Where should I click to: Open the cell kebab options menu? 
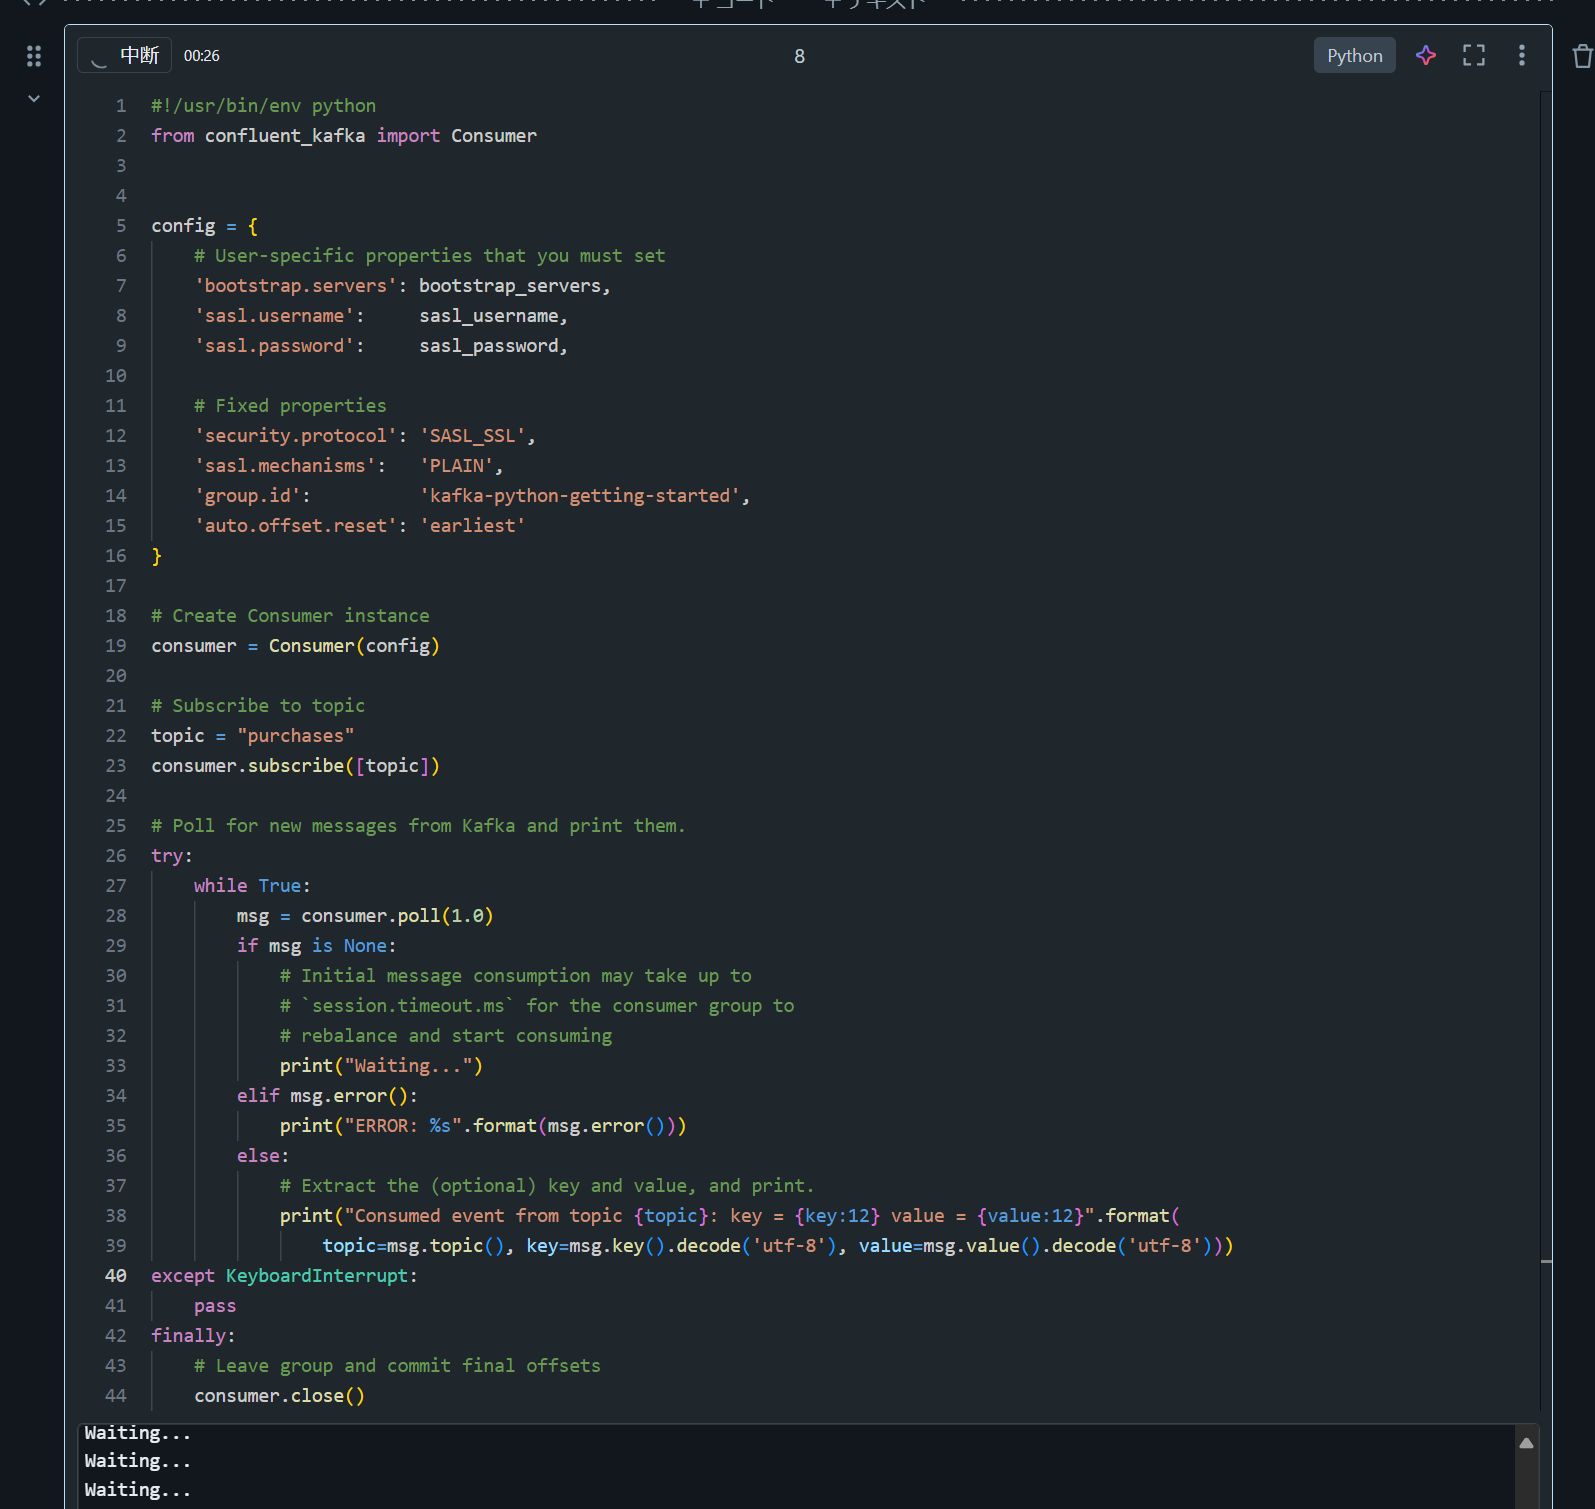1522,56
